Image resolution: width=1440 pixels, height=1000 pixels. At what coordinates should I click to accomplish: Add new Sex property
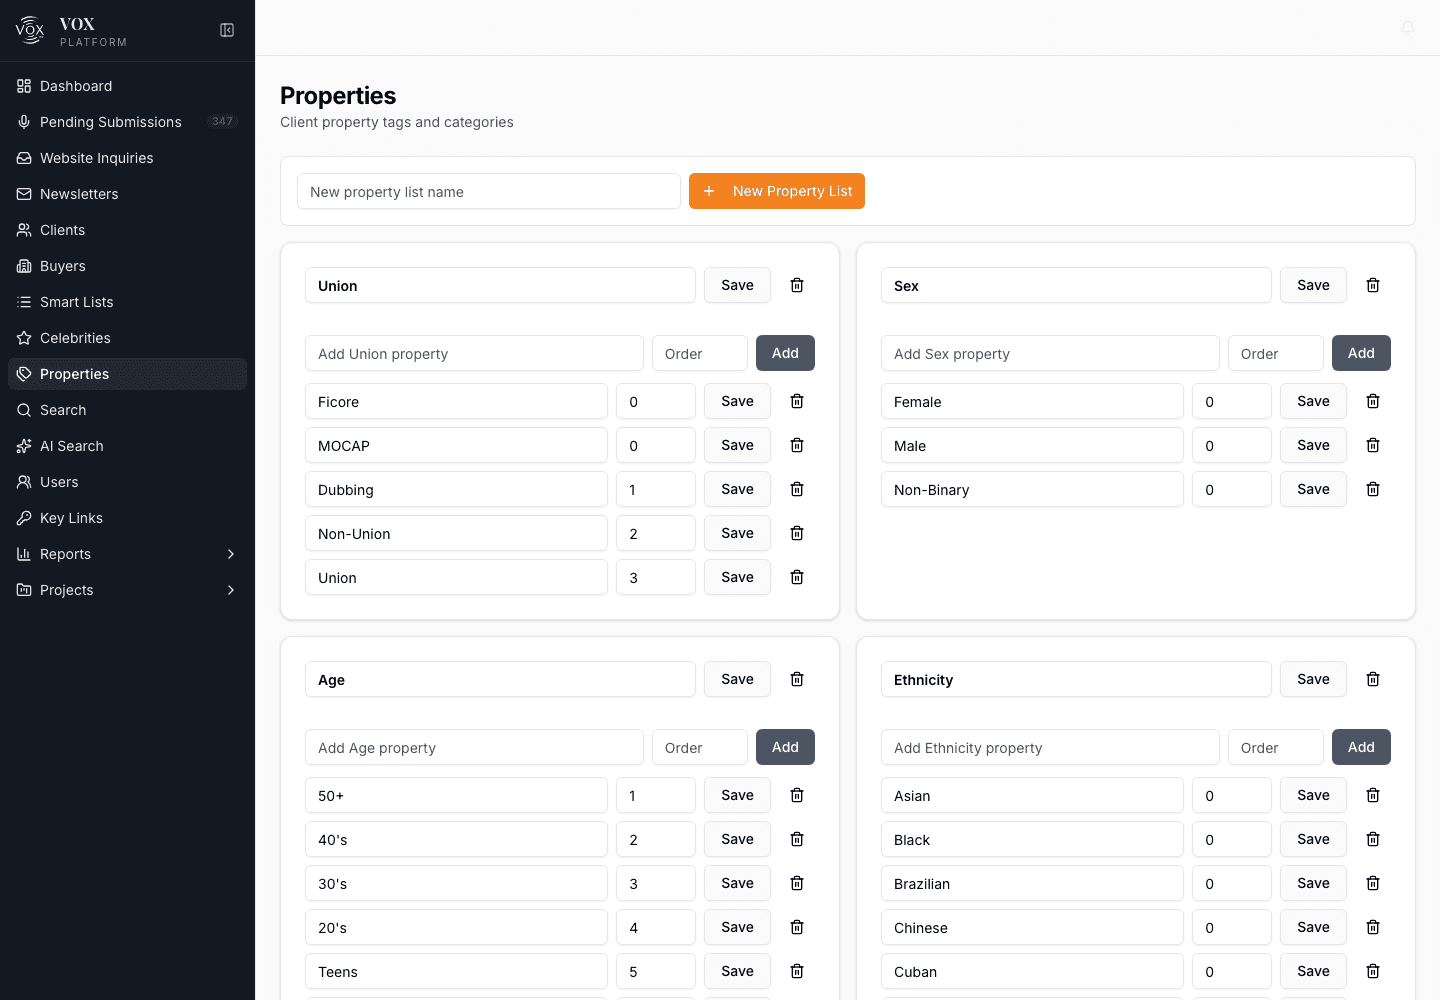tap(1361, 353)
